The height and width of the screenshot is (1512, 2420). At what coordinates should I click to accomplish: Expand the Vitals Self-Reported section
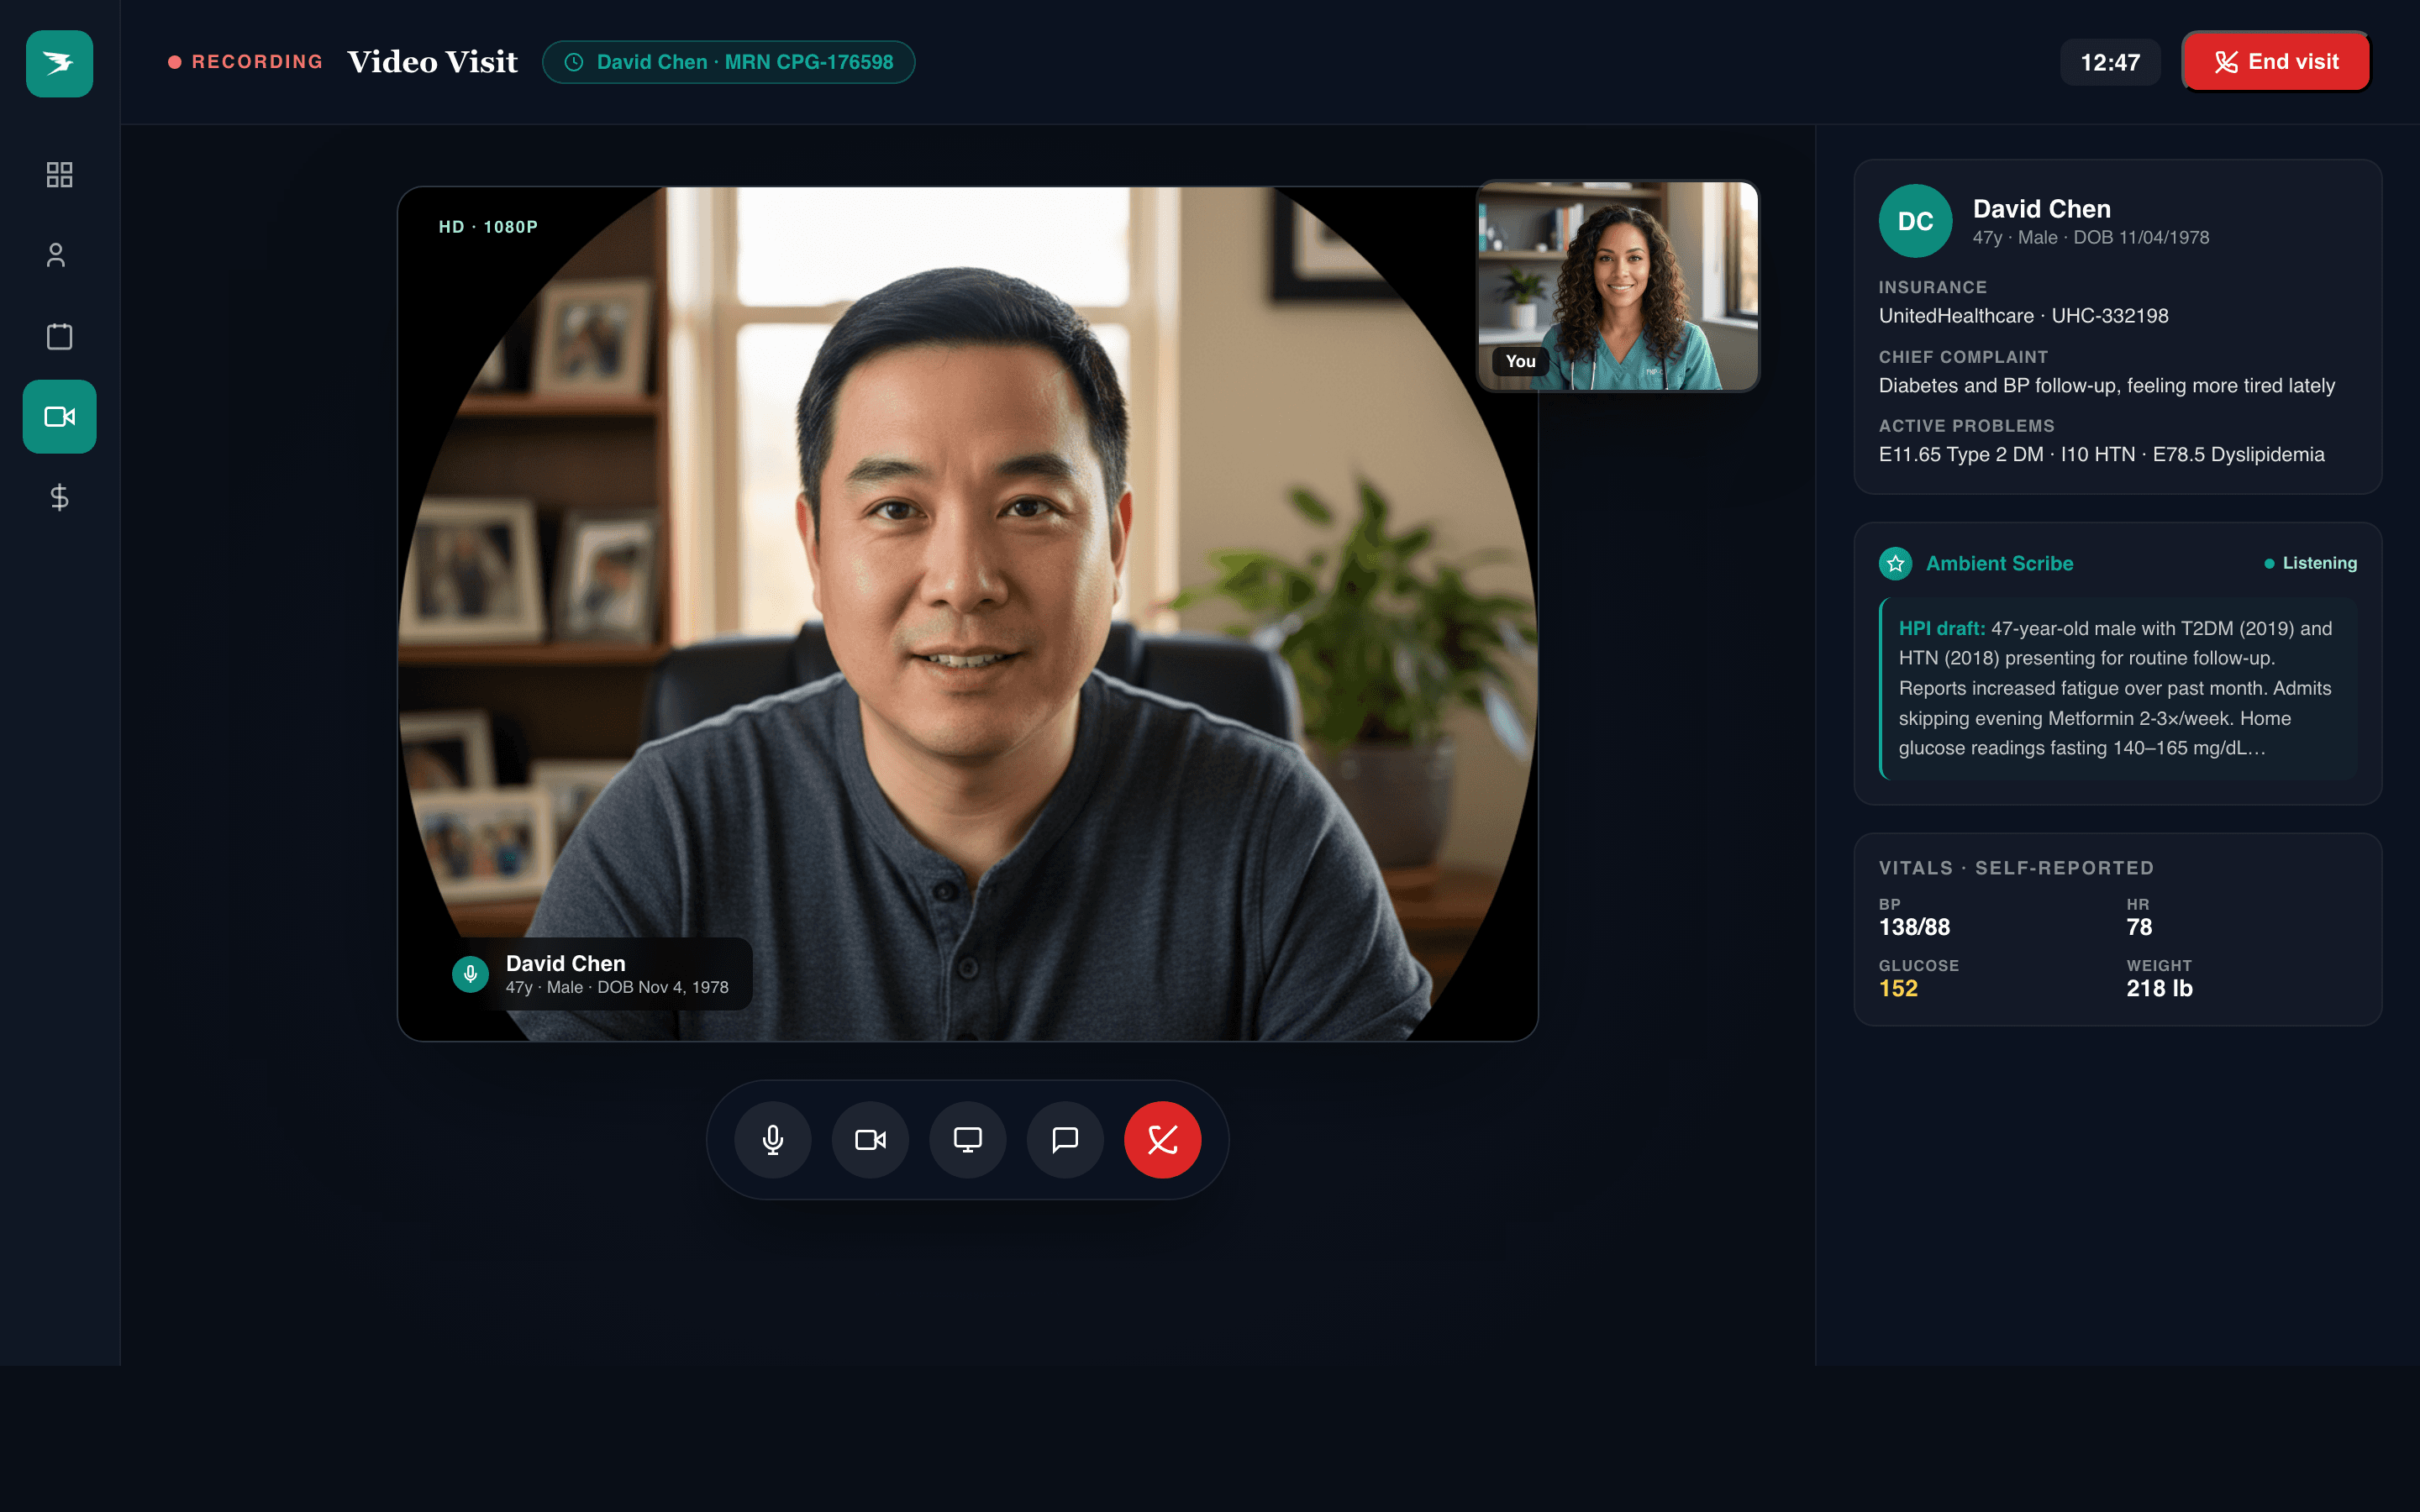tap(2016, 867)
